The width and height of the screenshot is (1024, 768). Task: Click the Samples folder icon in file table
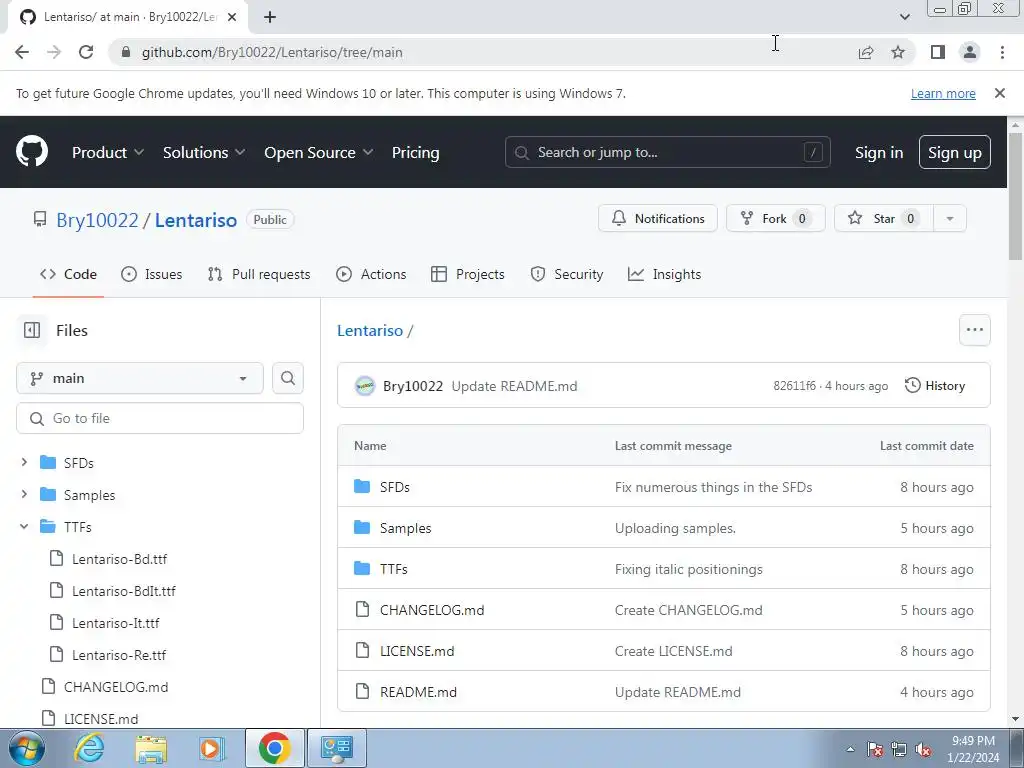pyautogui.click(x=362, y=528)
